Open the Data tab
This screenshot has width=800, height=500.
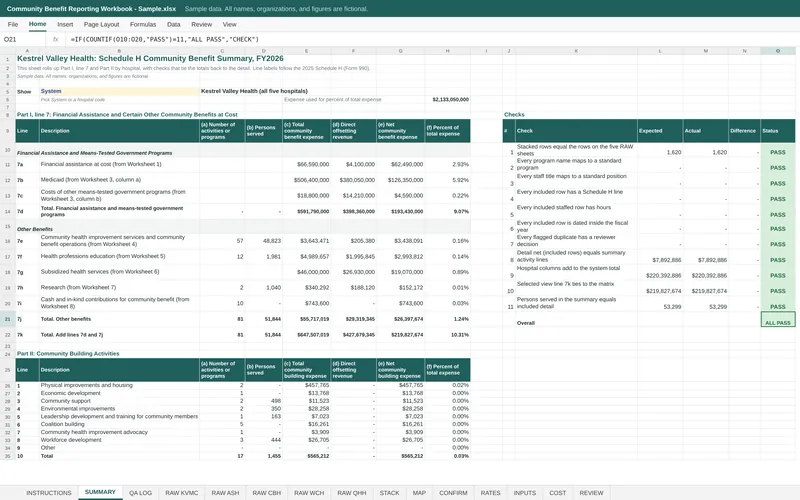point(173,24)
